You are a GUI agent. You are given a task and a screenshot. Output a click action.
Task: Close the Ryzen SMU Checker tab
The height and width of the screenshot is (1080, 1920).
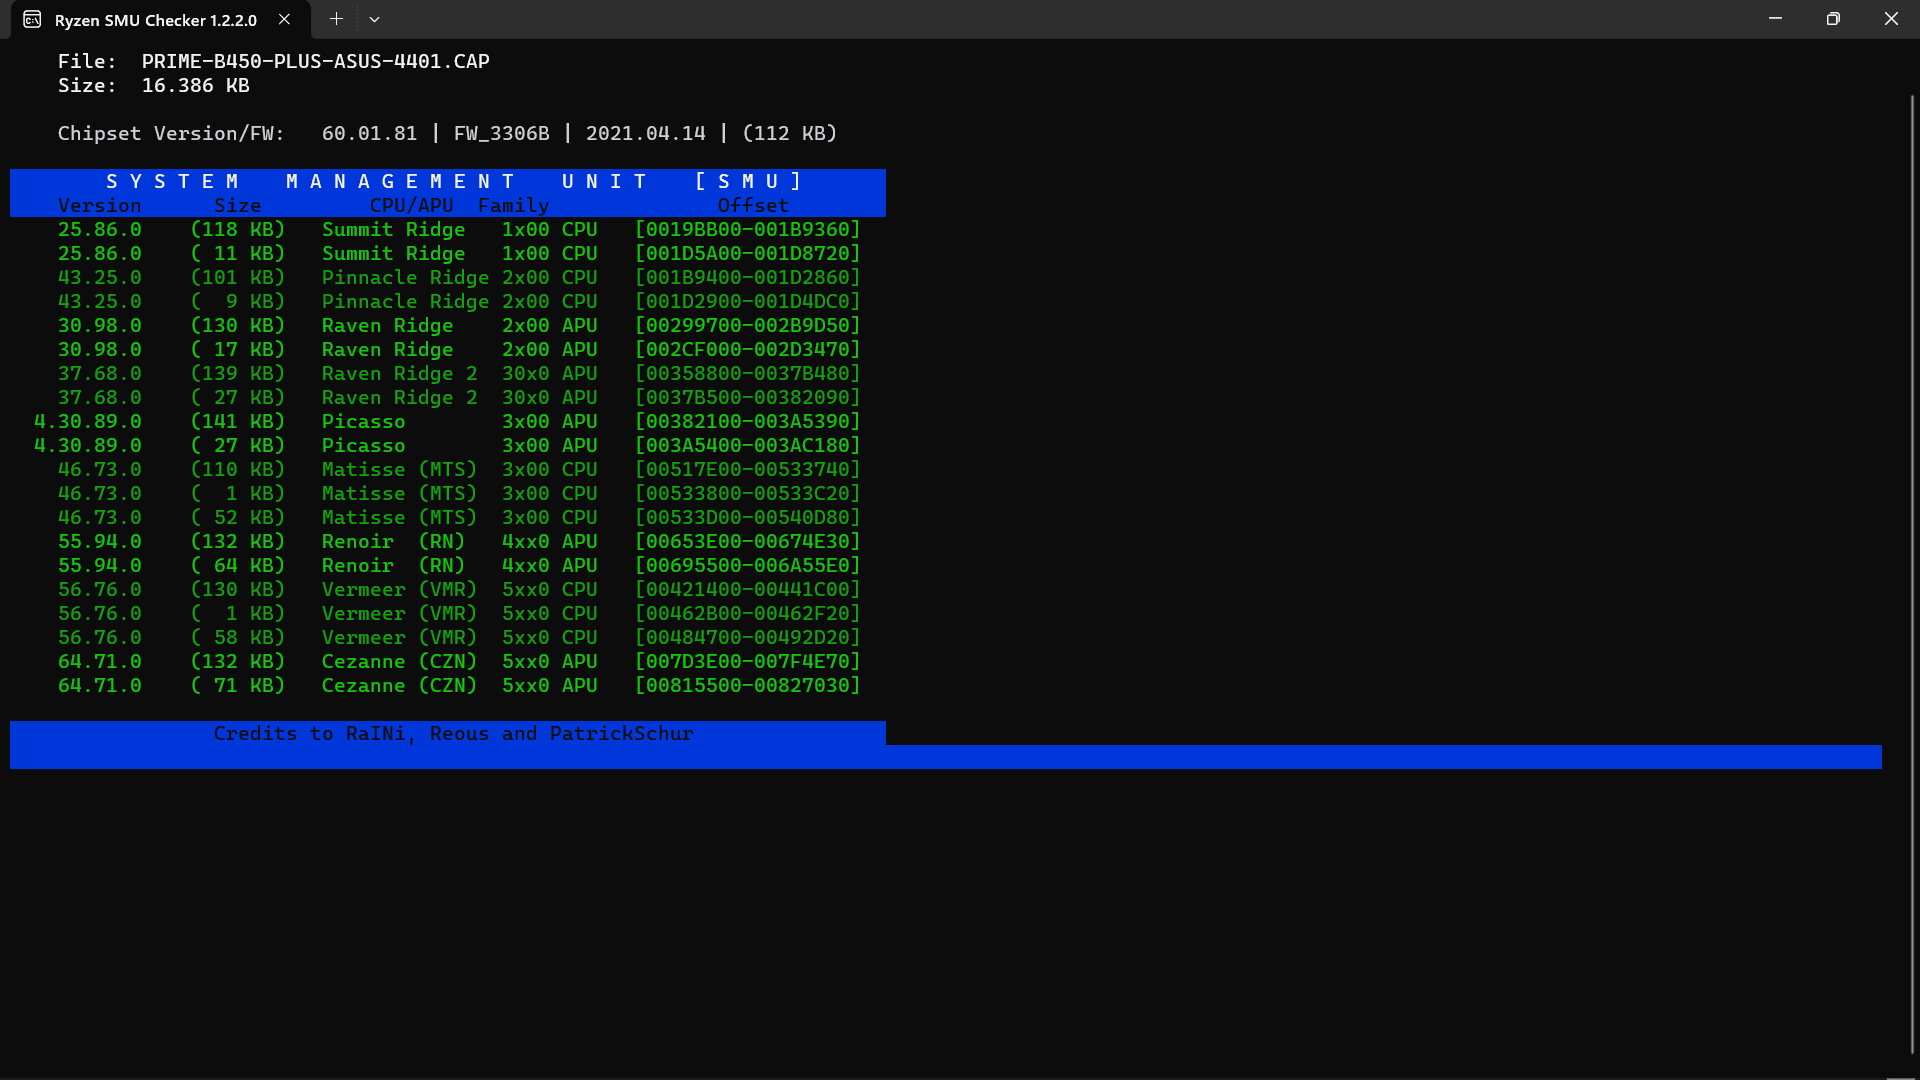pyautogui.click(x=284, y=19)
